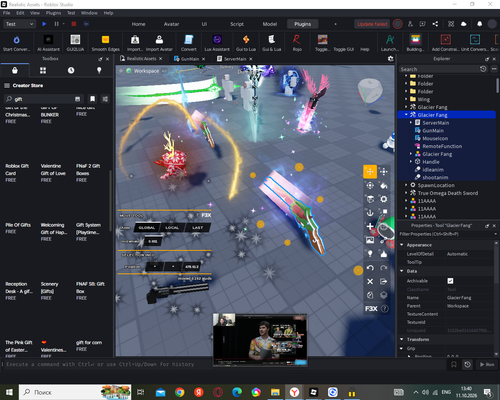The image size is (500, 400).
Task: Expand the Wing folder
Action: click(x=406, y=99)
